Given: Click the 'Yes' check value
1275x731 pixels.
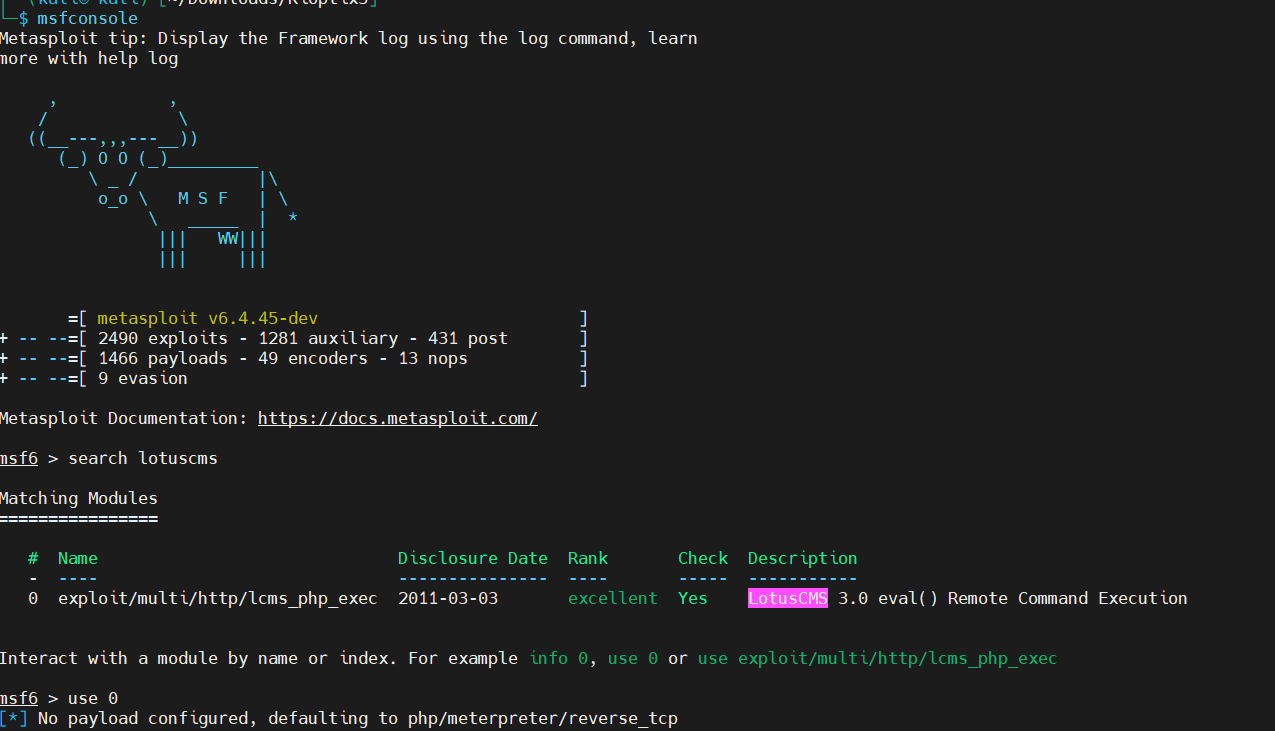Looking at the screenshot, I should point(693,598).
